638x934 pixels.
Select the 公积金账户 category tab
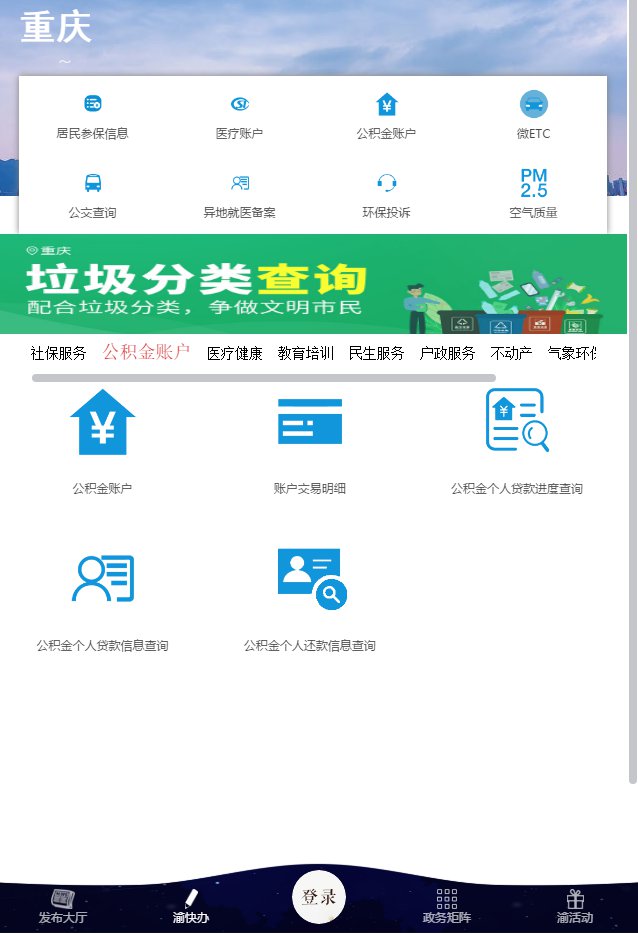point(146,352)
